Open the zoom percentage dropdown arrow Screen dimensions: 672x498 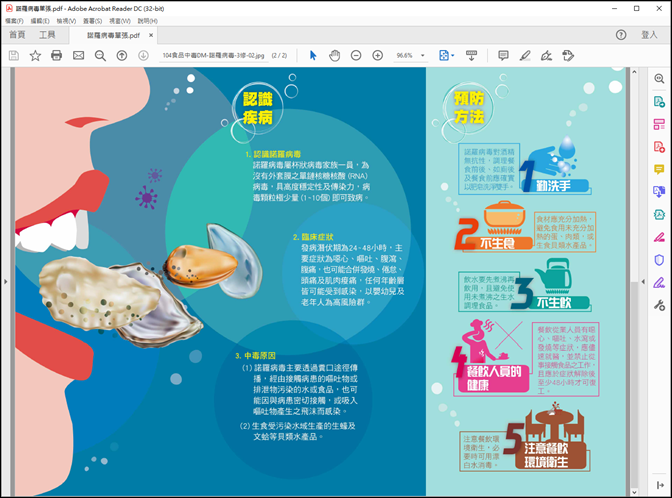coord(423,55)
